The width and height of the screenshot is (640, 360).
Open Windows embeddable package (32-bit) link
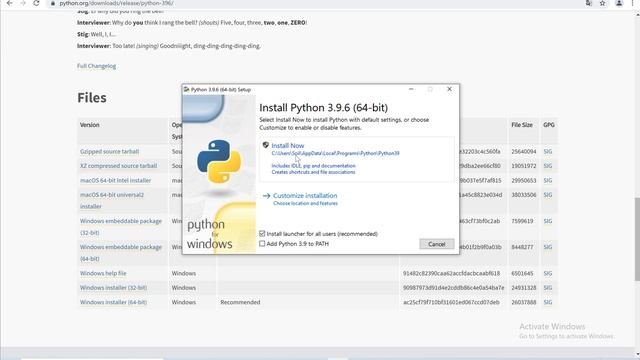click(x=121, y=227)
